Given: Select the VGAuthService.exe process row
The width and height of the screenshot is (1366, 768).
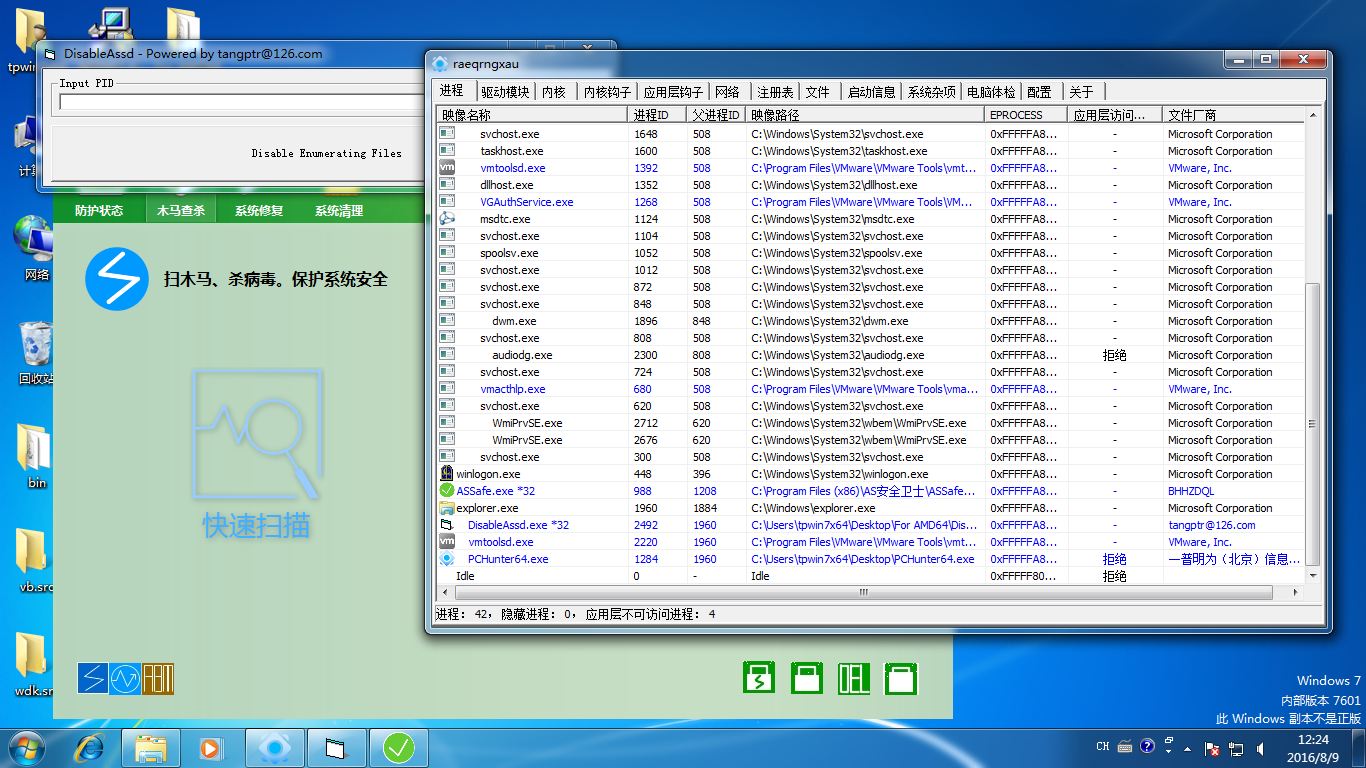Looking at the screenshot, I should (x=872, y=202).
